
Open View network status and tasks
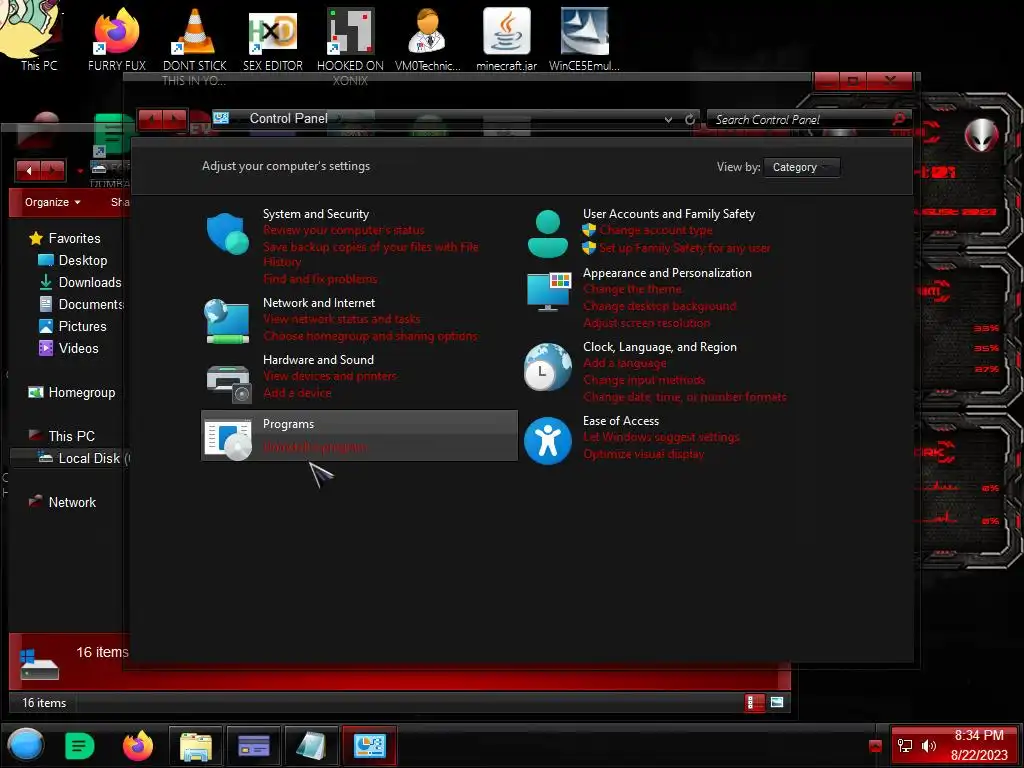(342, 319)
